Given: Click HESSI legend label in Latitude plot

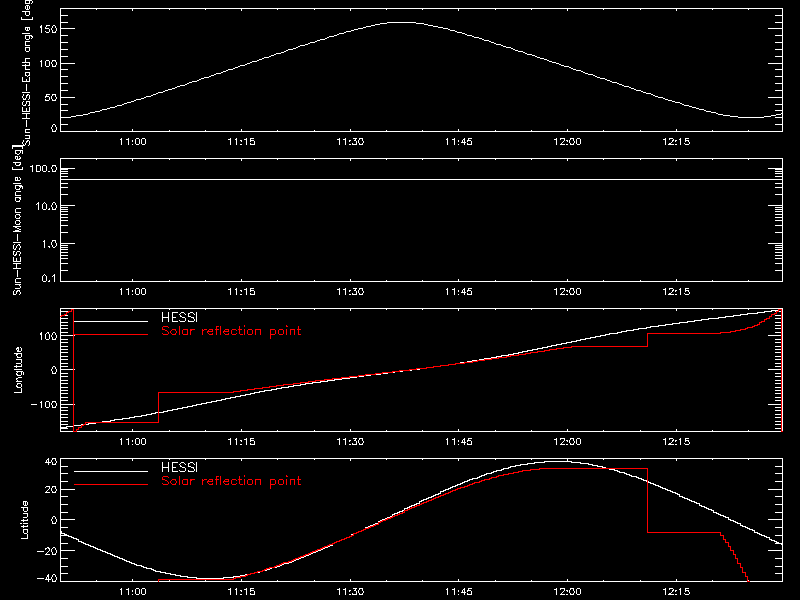Looking at the screenshot, I should (x=179, y=467).
